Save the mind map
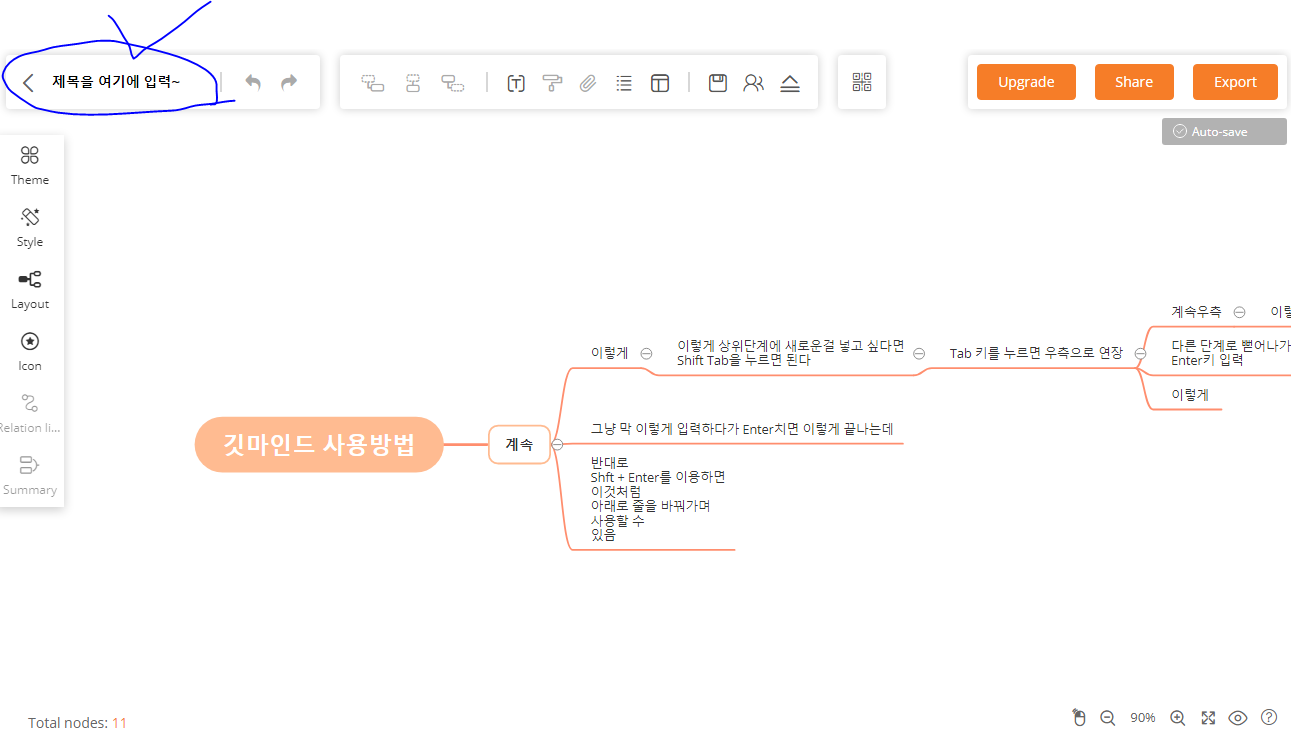Viewport: 1291px width, 732px height. point(717,83)
